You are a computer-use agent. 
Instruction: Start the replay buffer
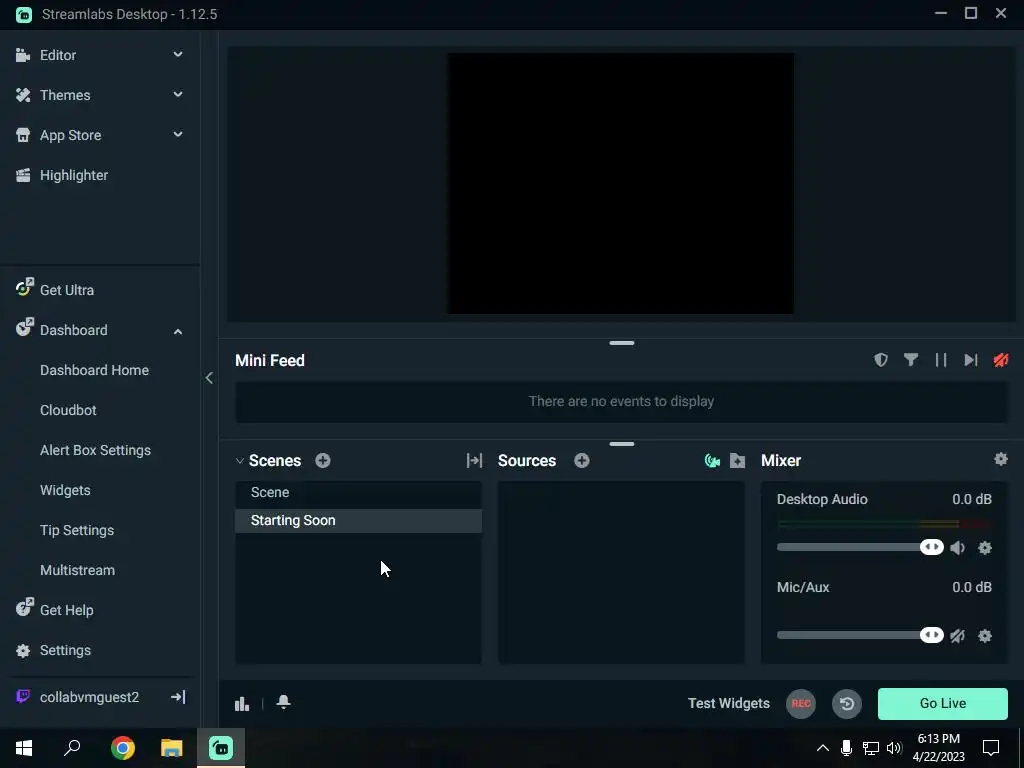click(x=847, y=703)
